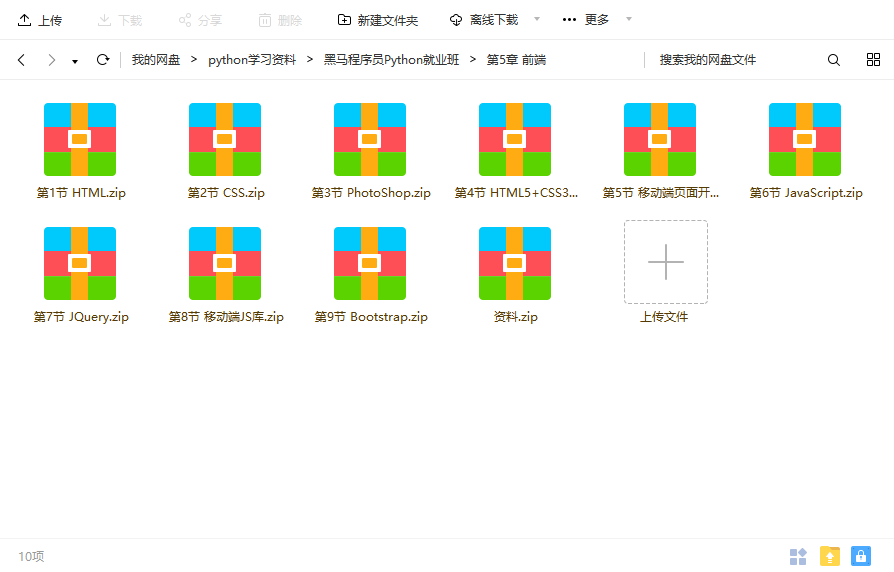Expand the 更多 dropdown arrow
The width and height of the screenshot is (894, 572).
[x=629, y=19]
